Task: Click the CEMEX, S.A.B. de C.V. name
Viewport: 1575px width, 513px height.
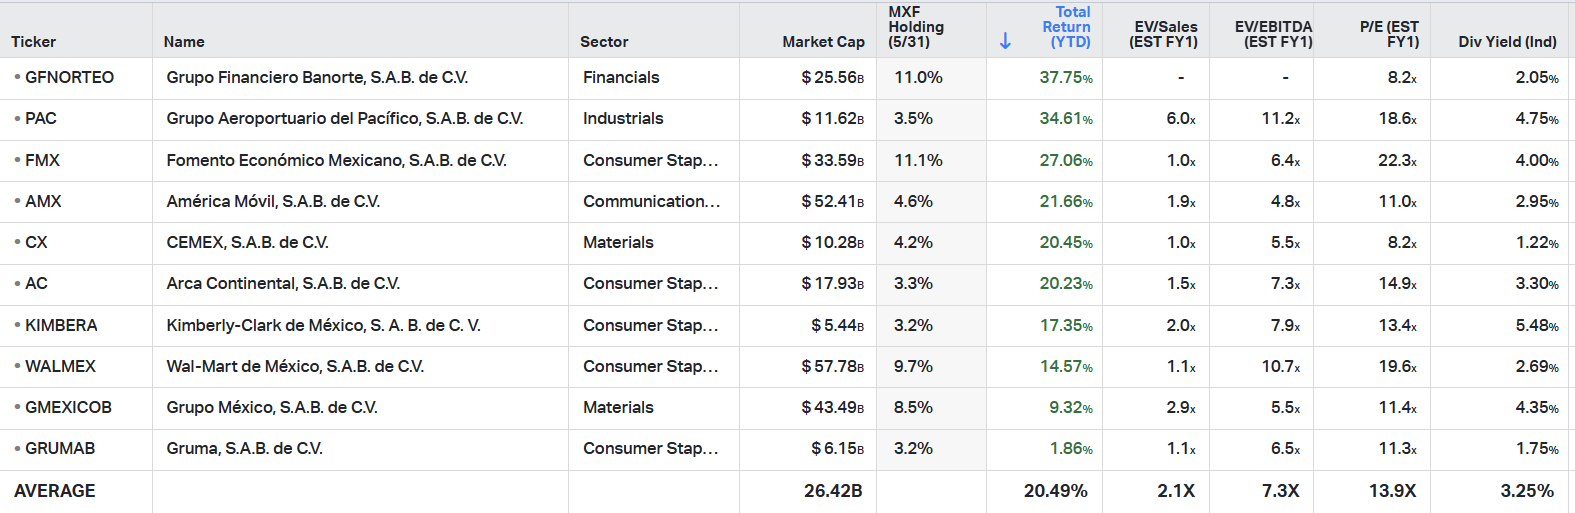Action: pos(247,242)
